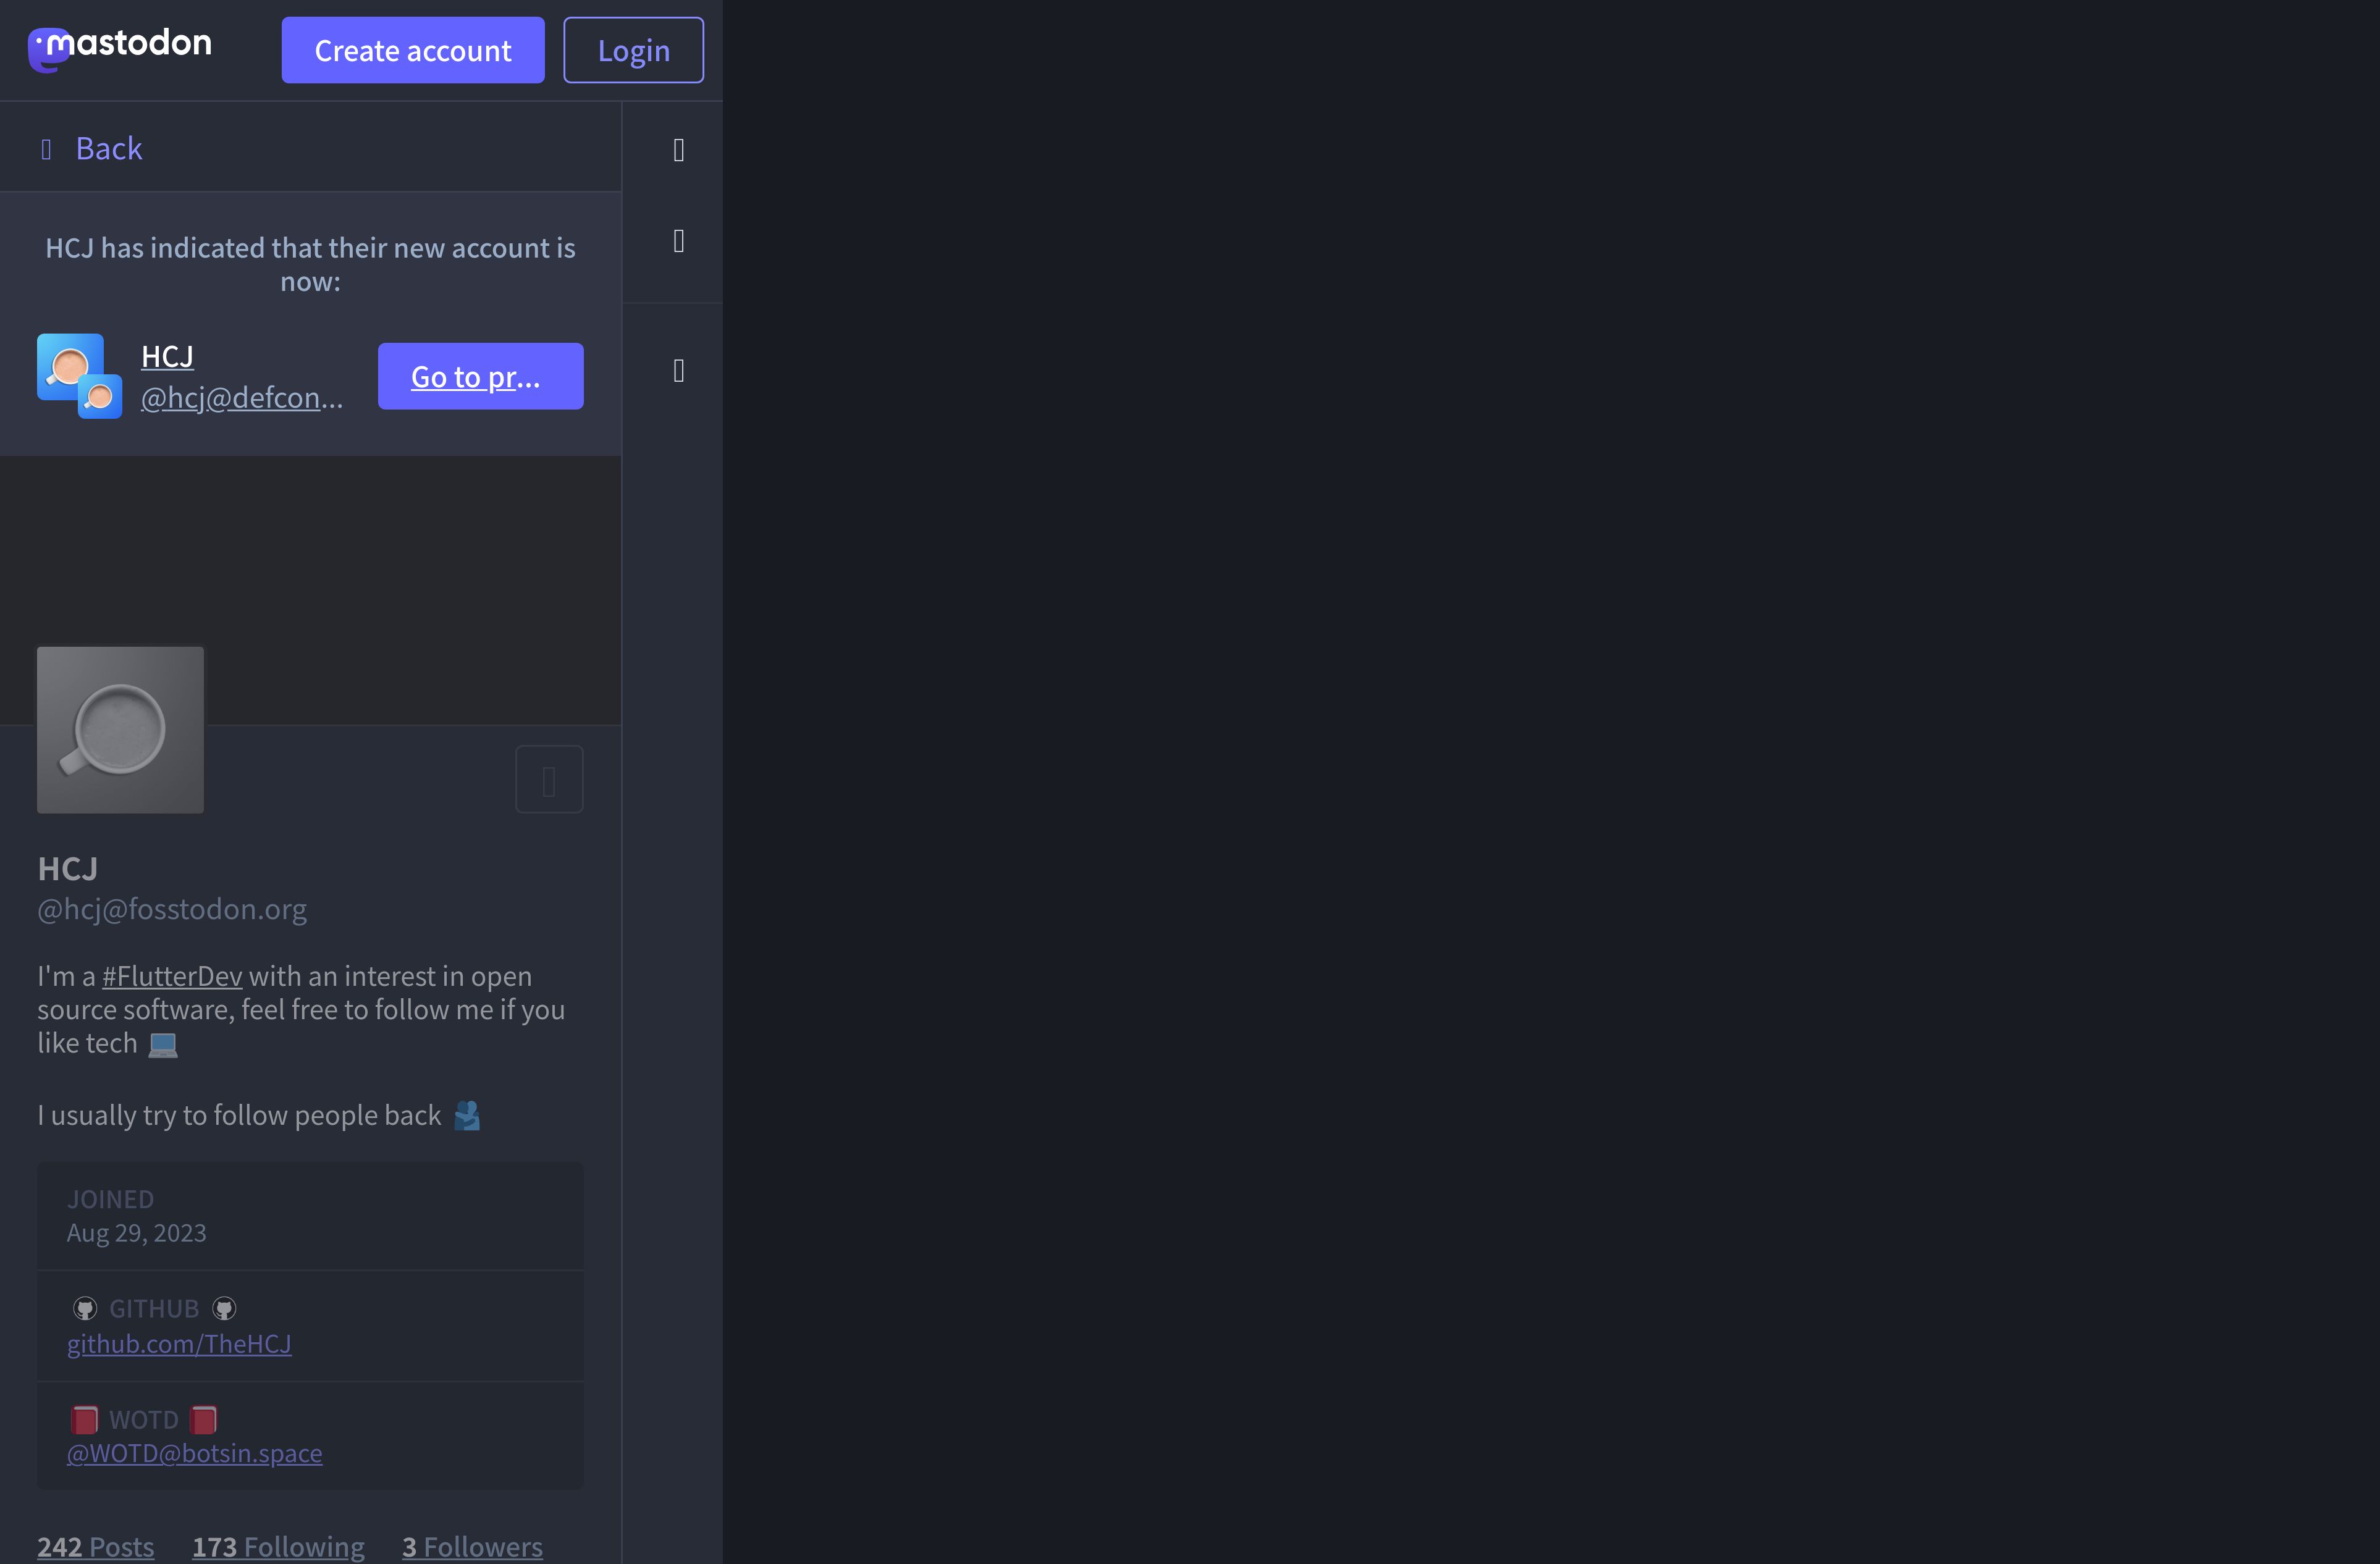Open the moved account's avatar thumbnail
Image resolution: width=2380 pixels, height=1564 pixels.
click(x=80, y=376)
